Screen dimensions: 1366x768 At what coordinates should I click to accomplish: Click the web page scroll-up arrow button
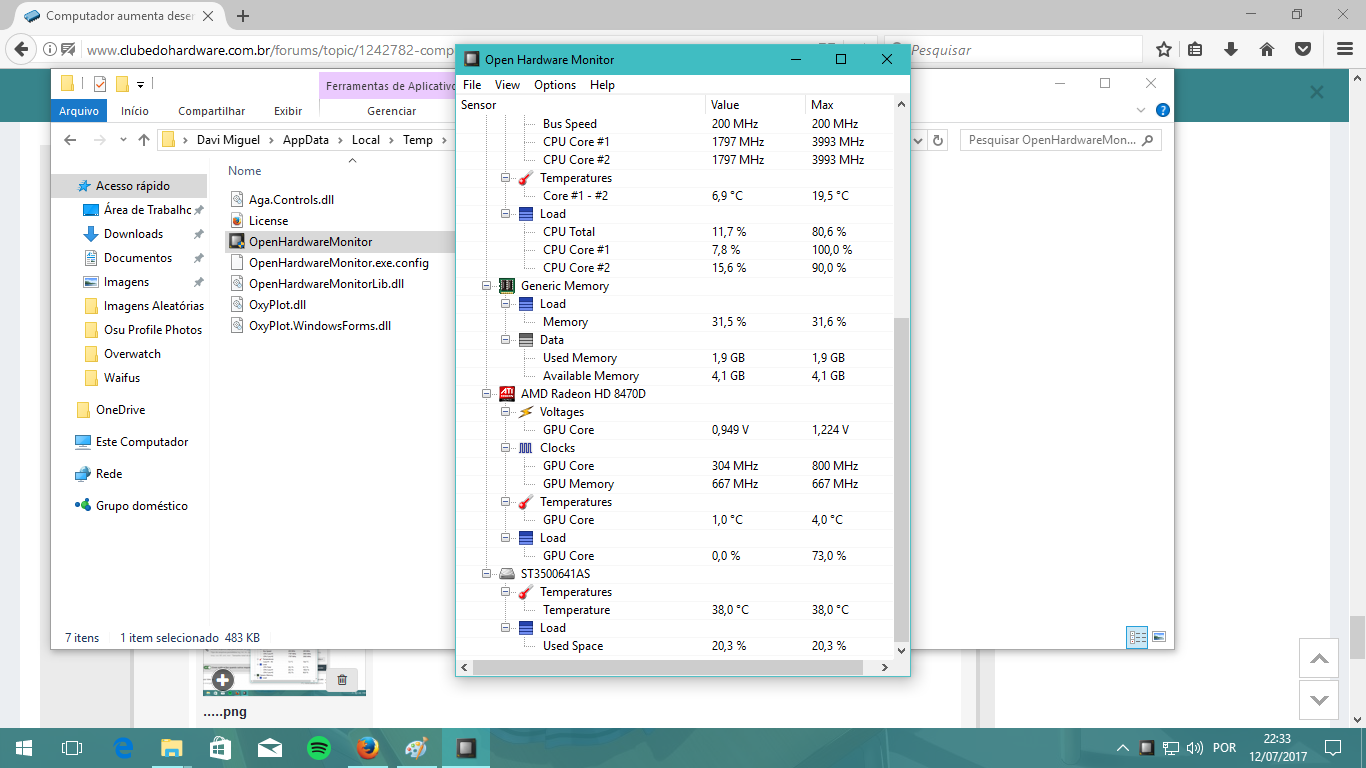(1318, 658)
